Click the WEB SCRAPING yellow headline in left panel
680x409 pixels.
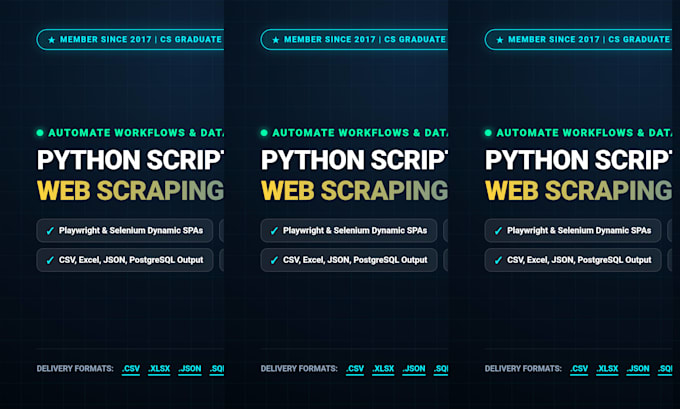click(x=131, y=191)
